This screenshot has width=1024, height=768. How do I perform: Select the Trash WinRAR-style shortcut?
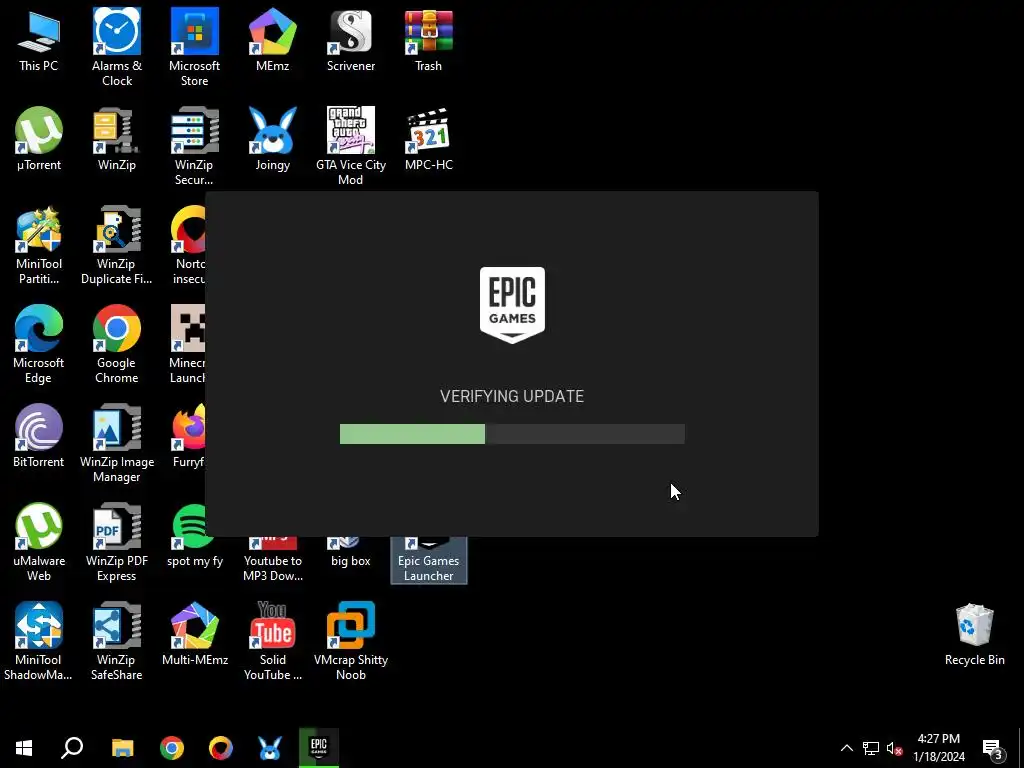point(428,41)
